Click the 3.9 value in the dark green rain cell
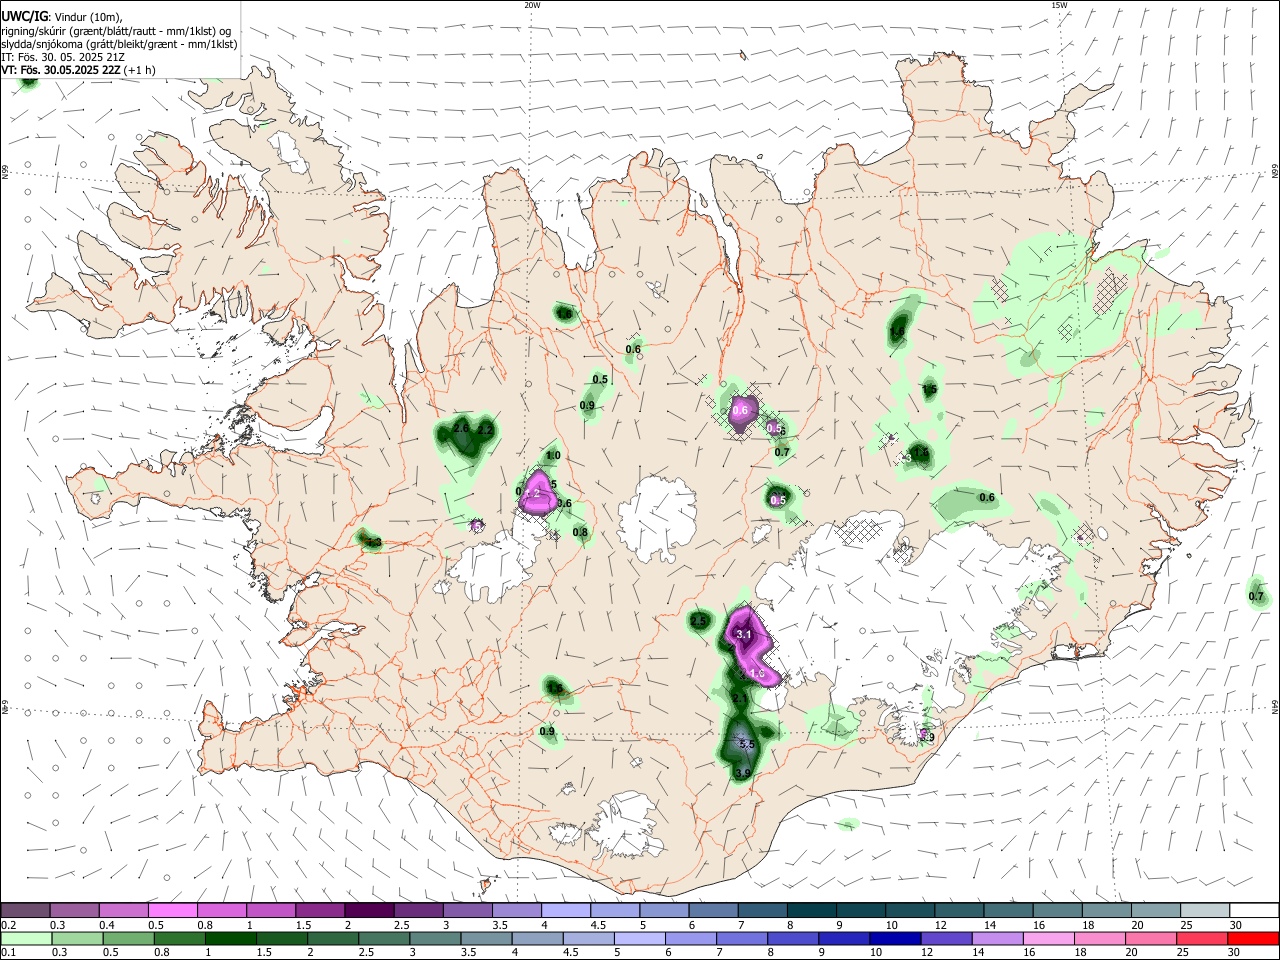Screen dimensions: 1280x960 743,773
